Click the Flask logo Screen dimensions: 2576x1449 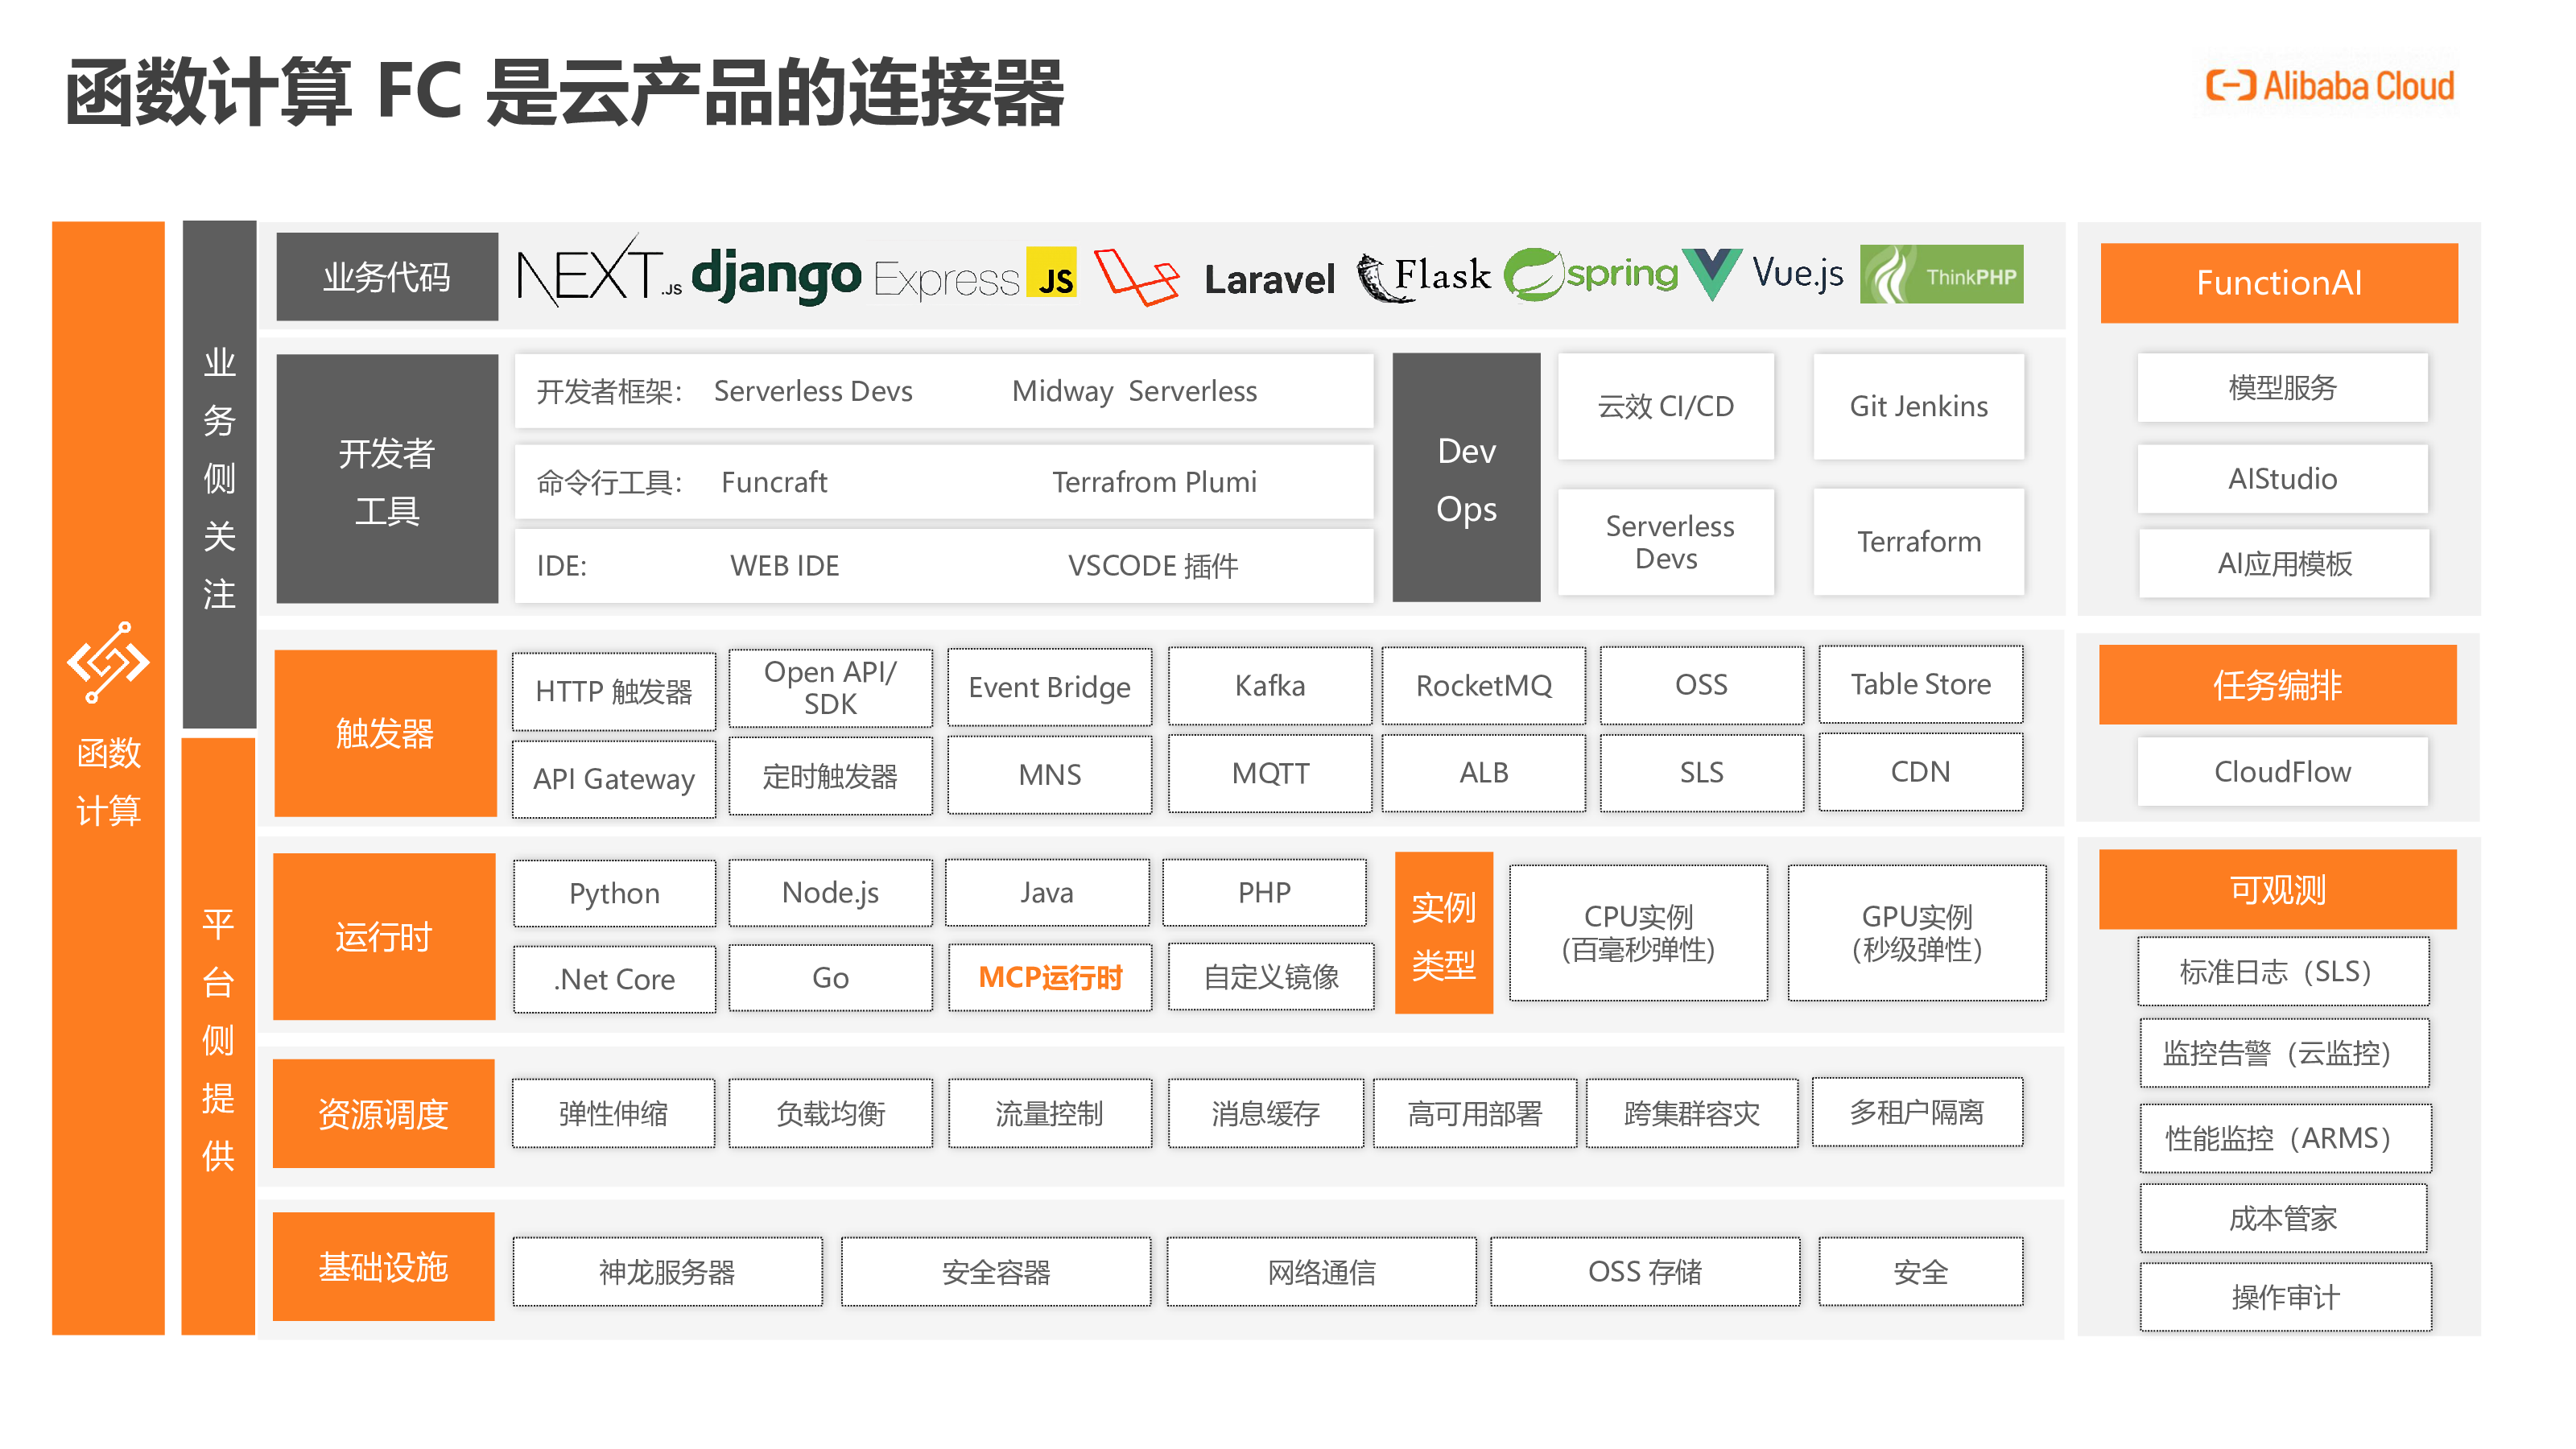point(1423,276)
